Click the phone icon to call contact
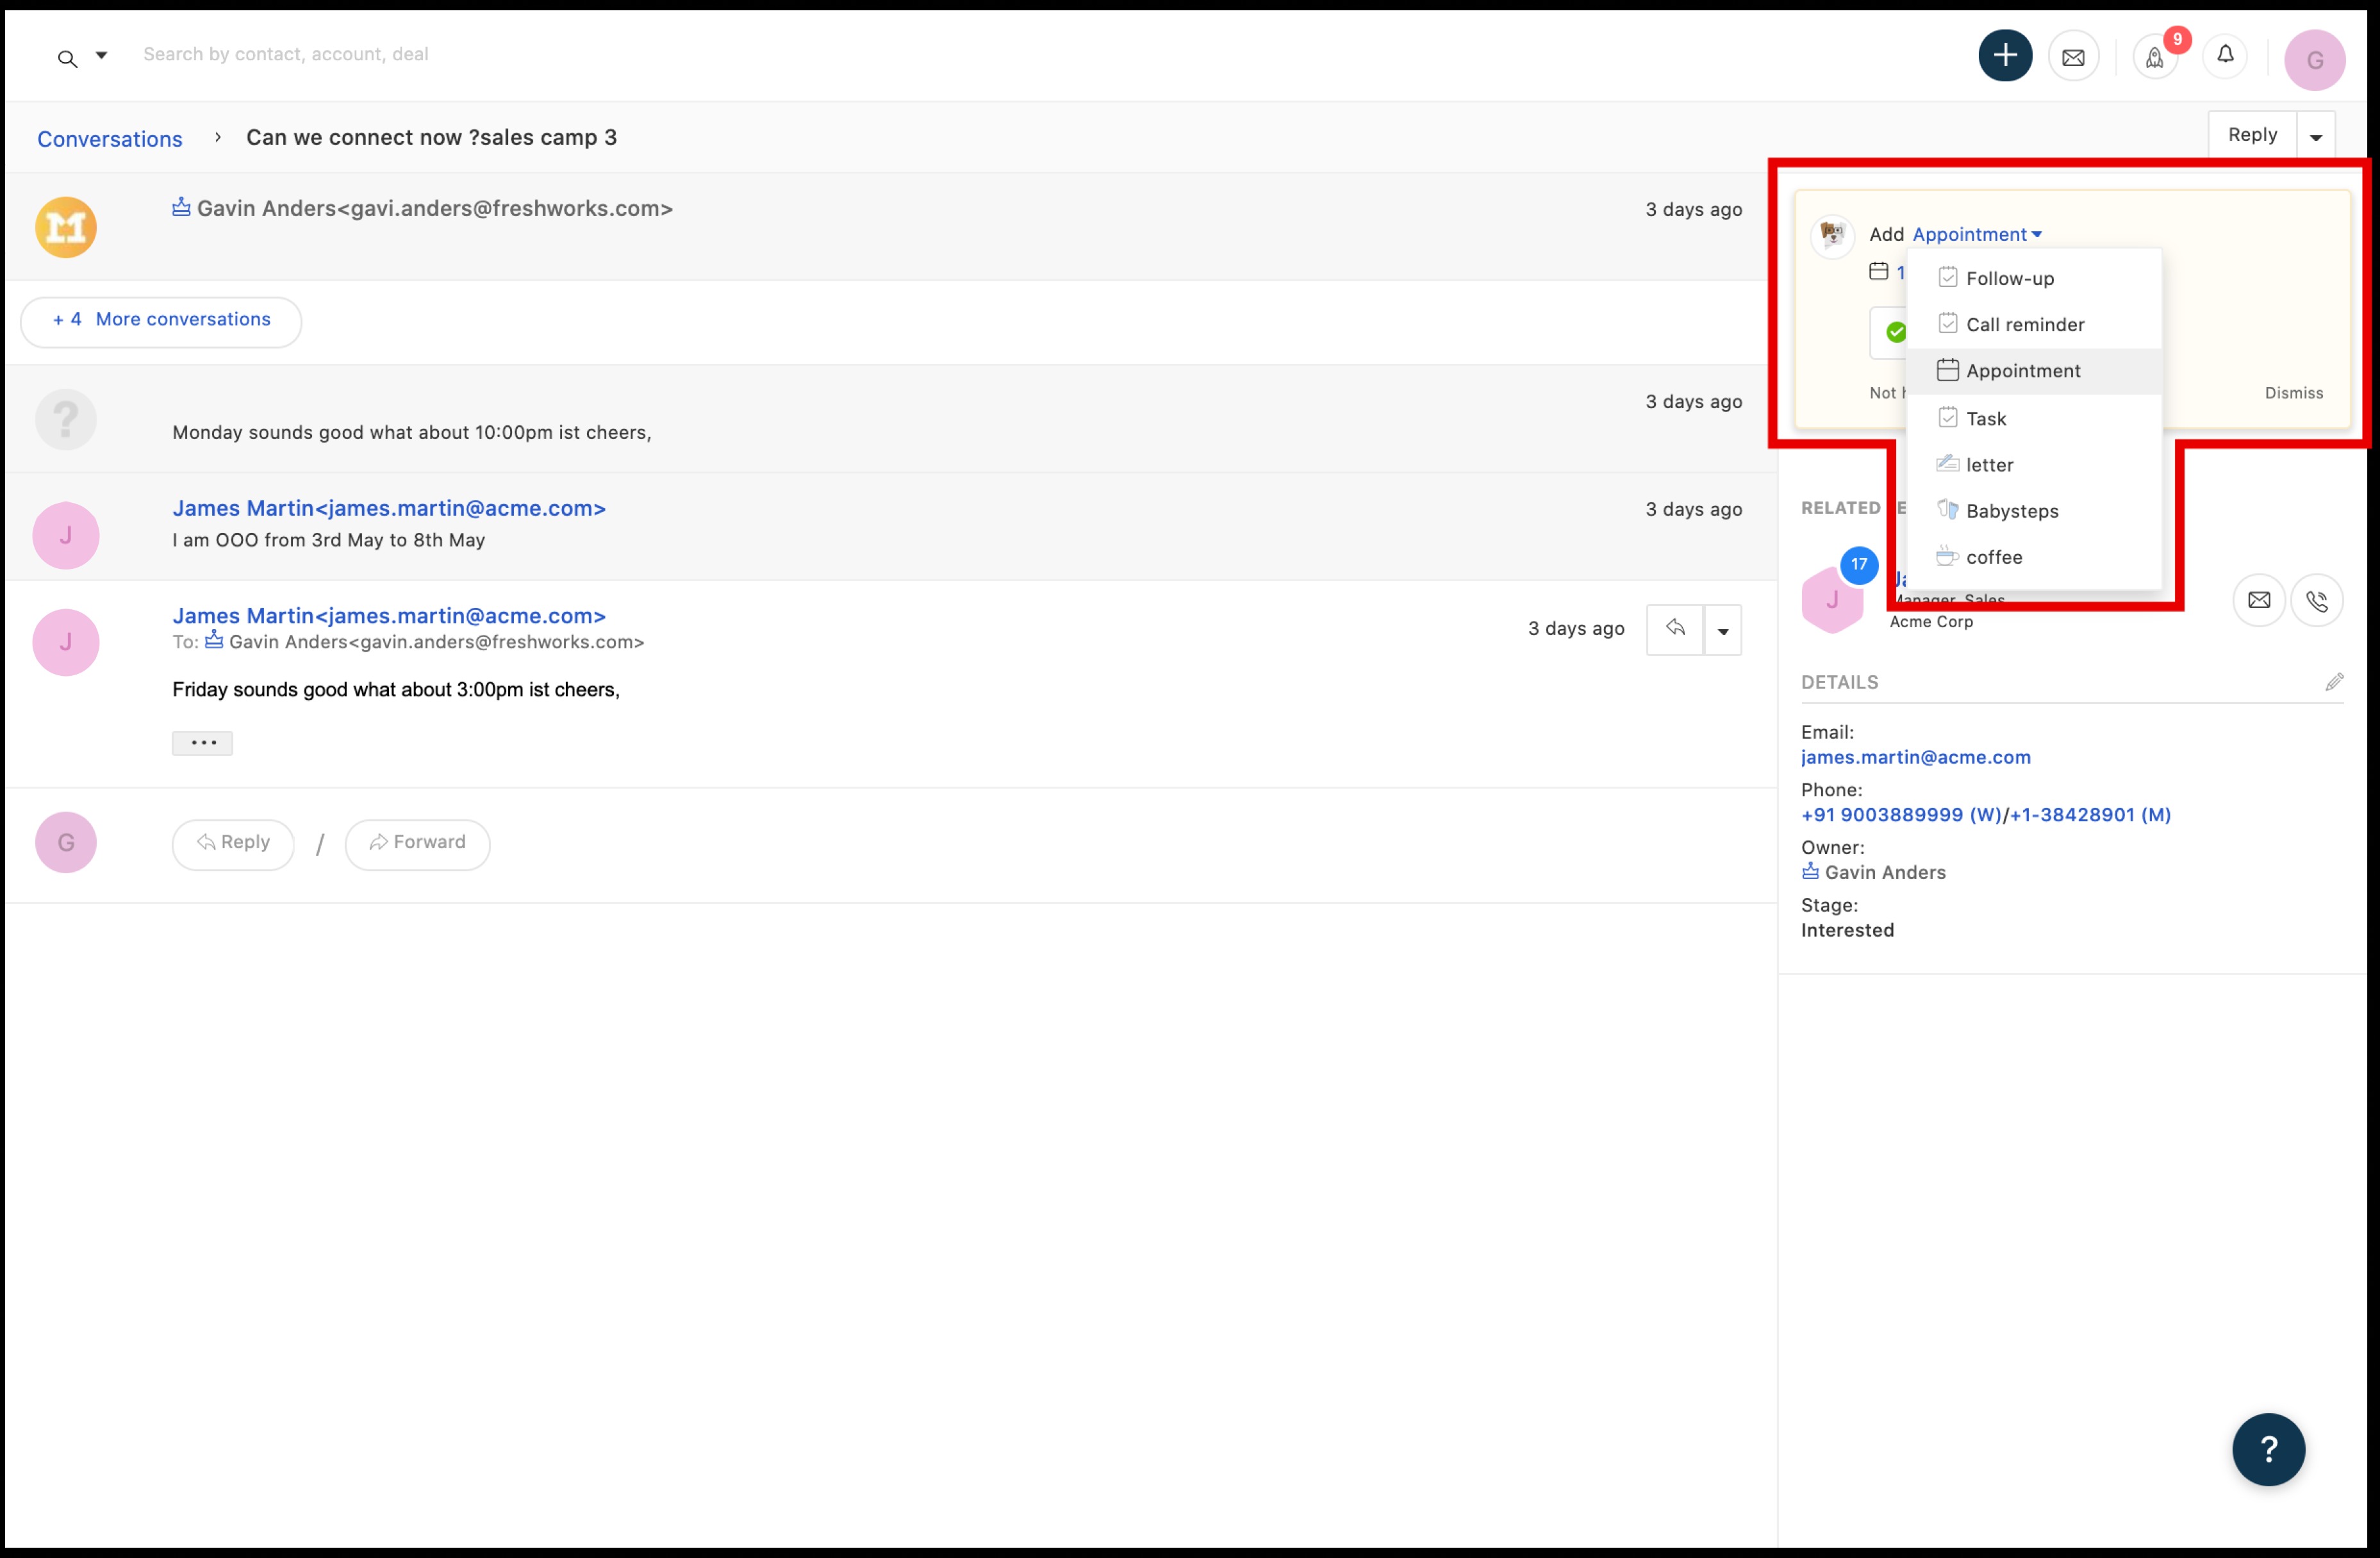Image resolution: width=2380 pixels, height=1558 pixels. pos(2316,600)
